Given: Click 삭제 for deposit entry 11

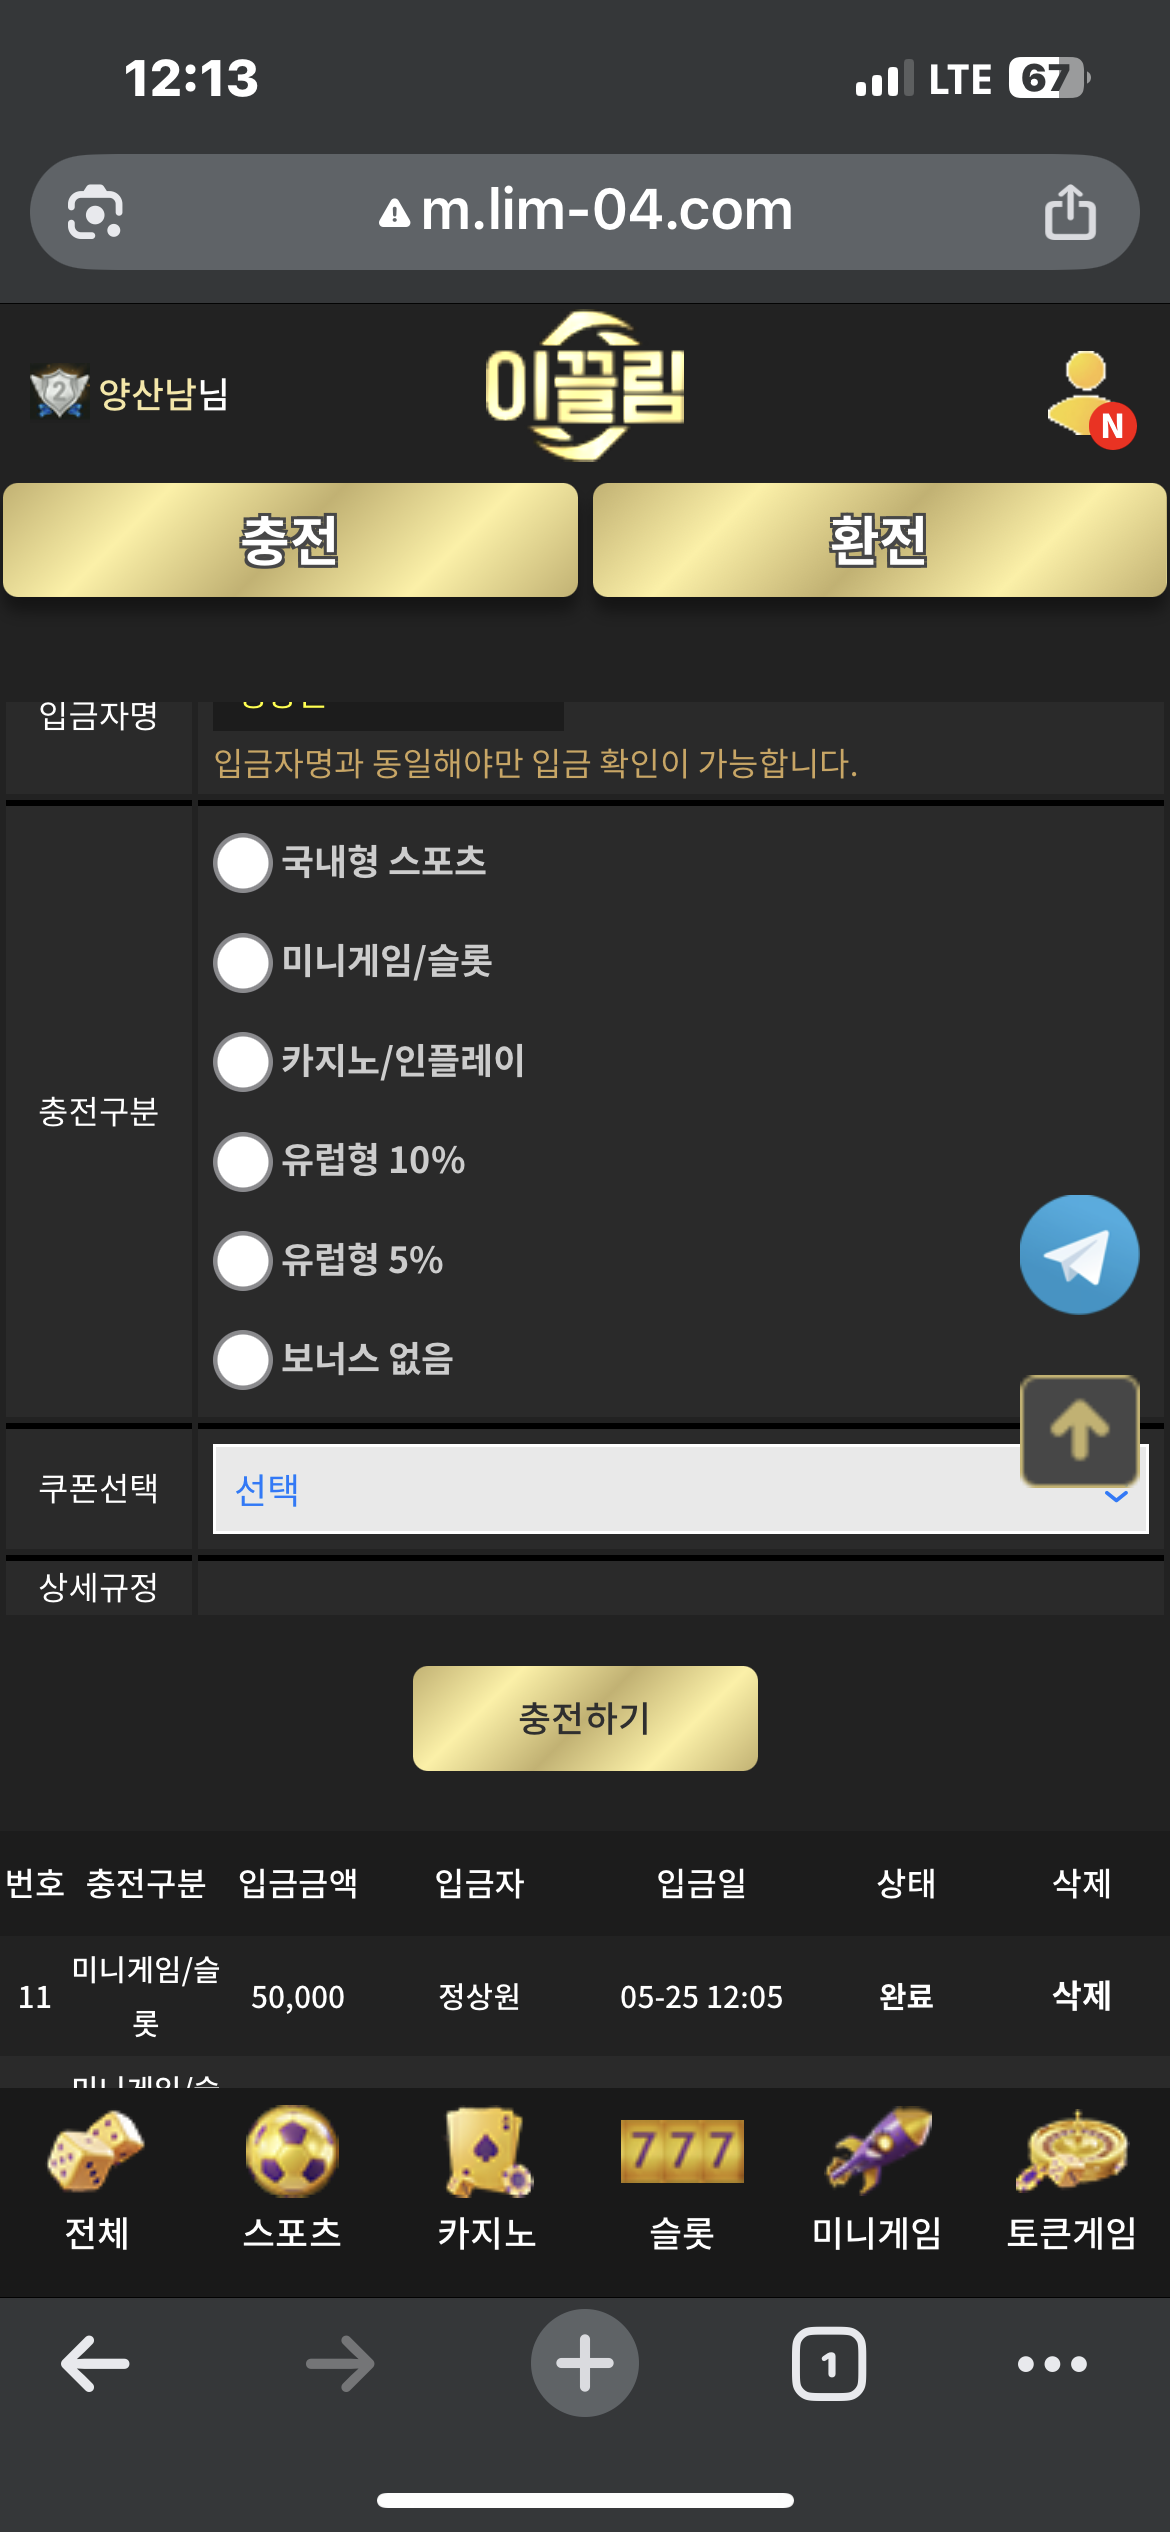Looking at the screenshot, I should point(1081,1996).
